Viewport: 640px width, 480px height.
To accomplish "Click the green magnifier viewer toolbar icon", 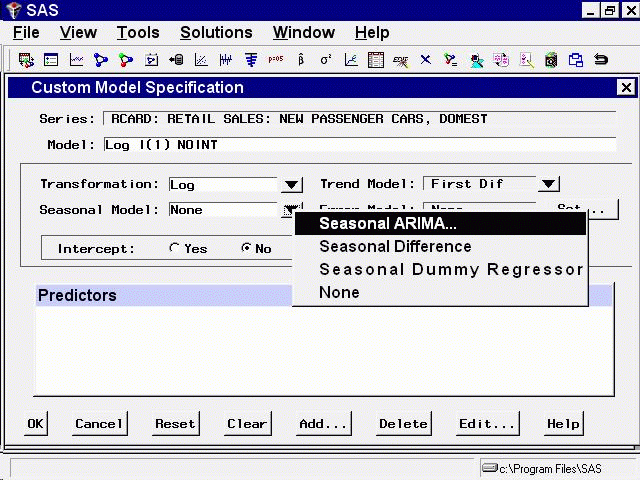I will [x=551, y=60].
